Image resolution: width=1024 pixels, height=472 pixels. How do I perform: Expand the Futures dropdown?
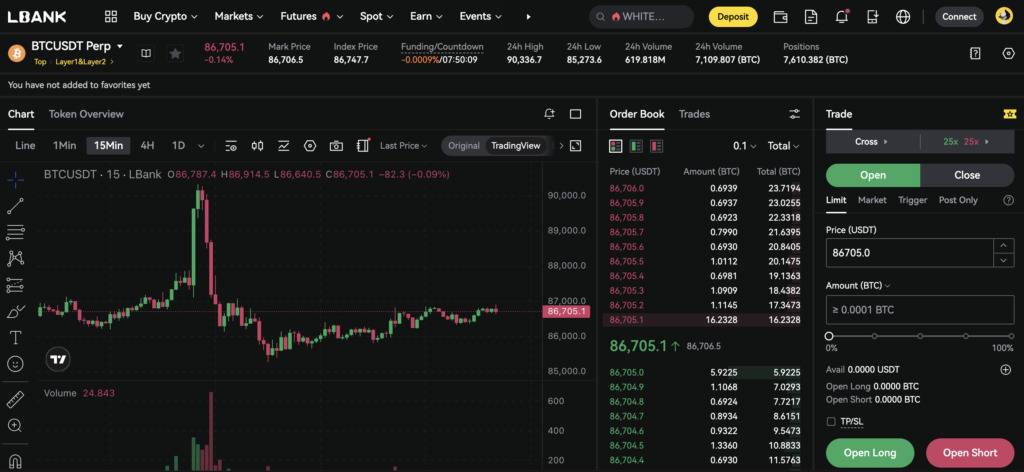312,16
